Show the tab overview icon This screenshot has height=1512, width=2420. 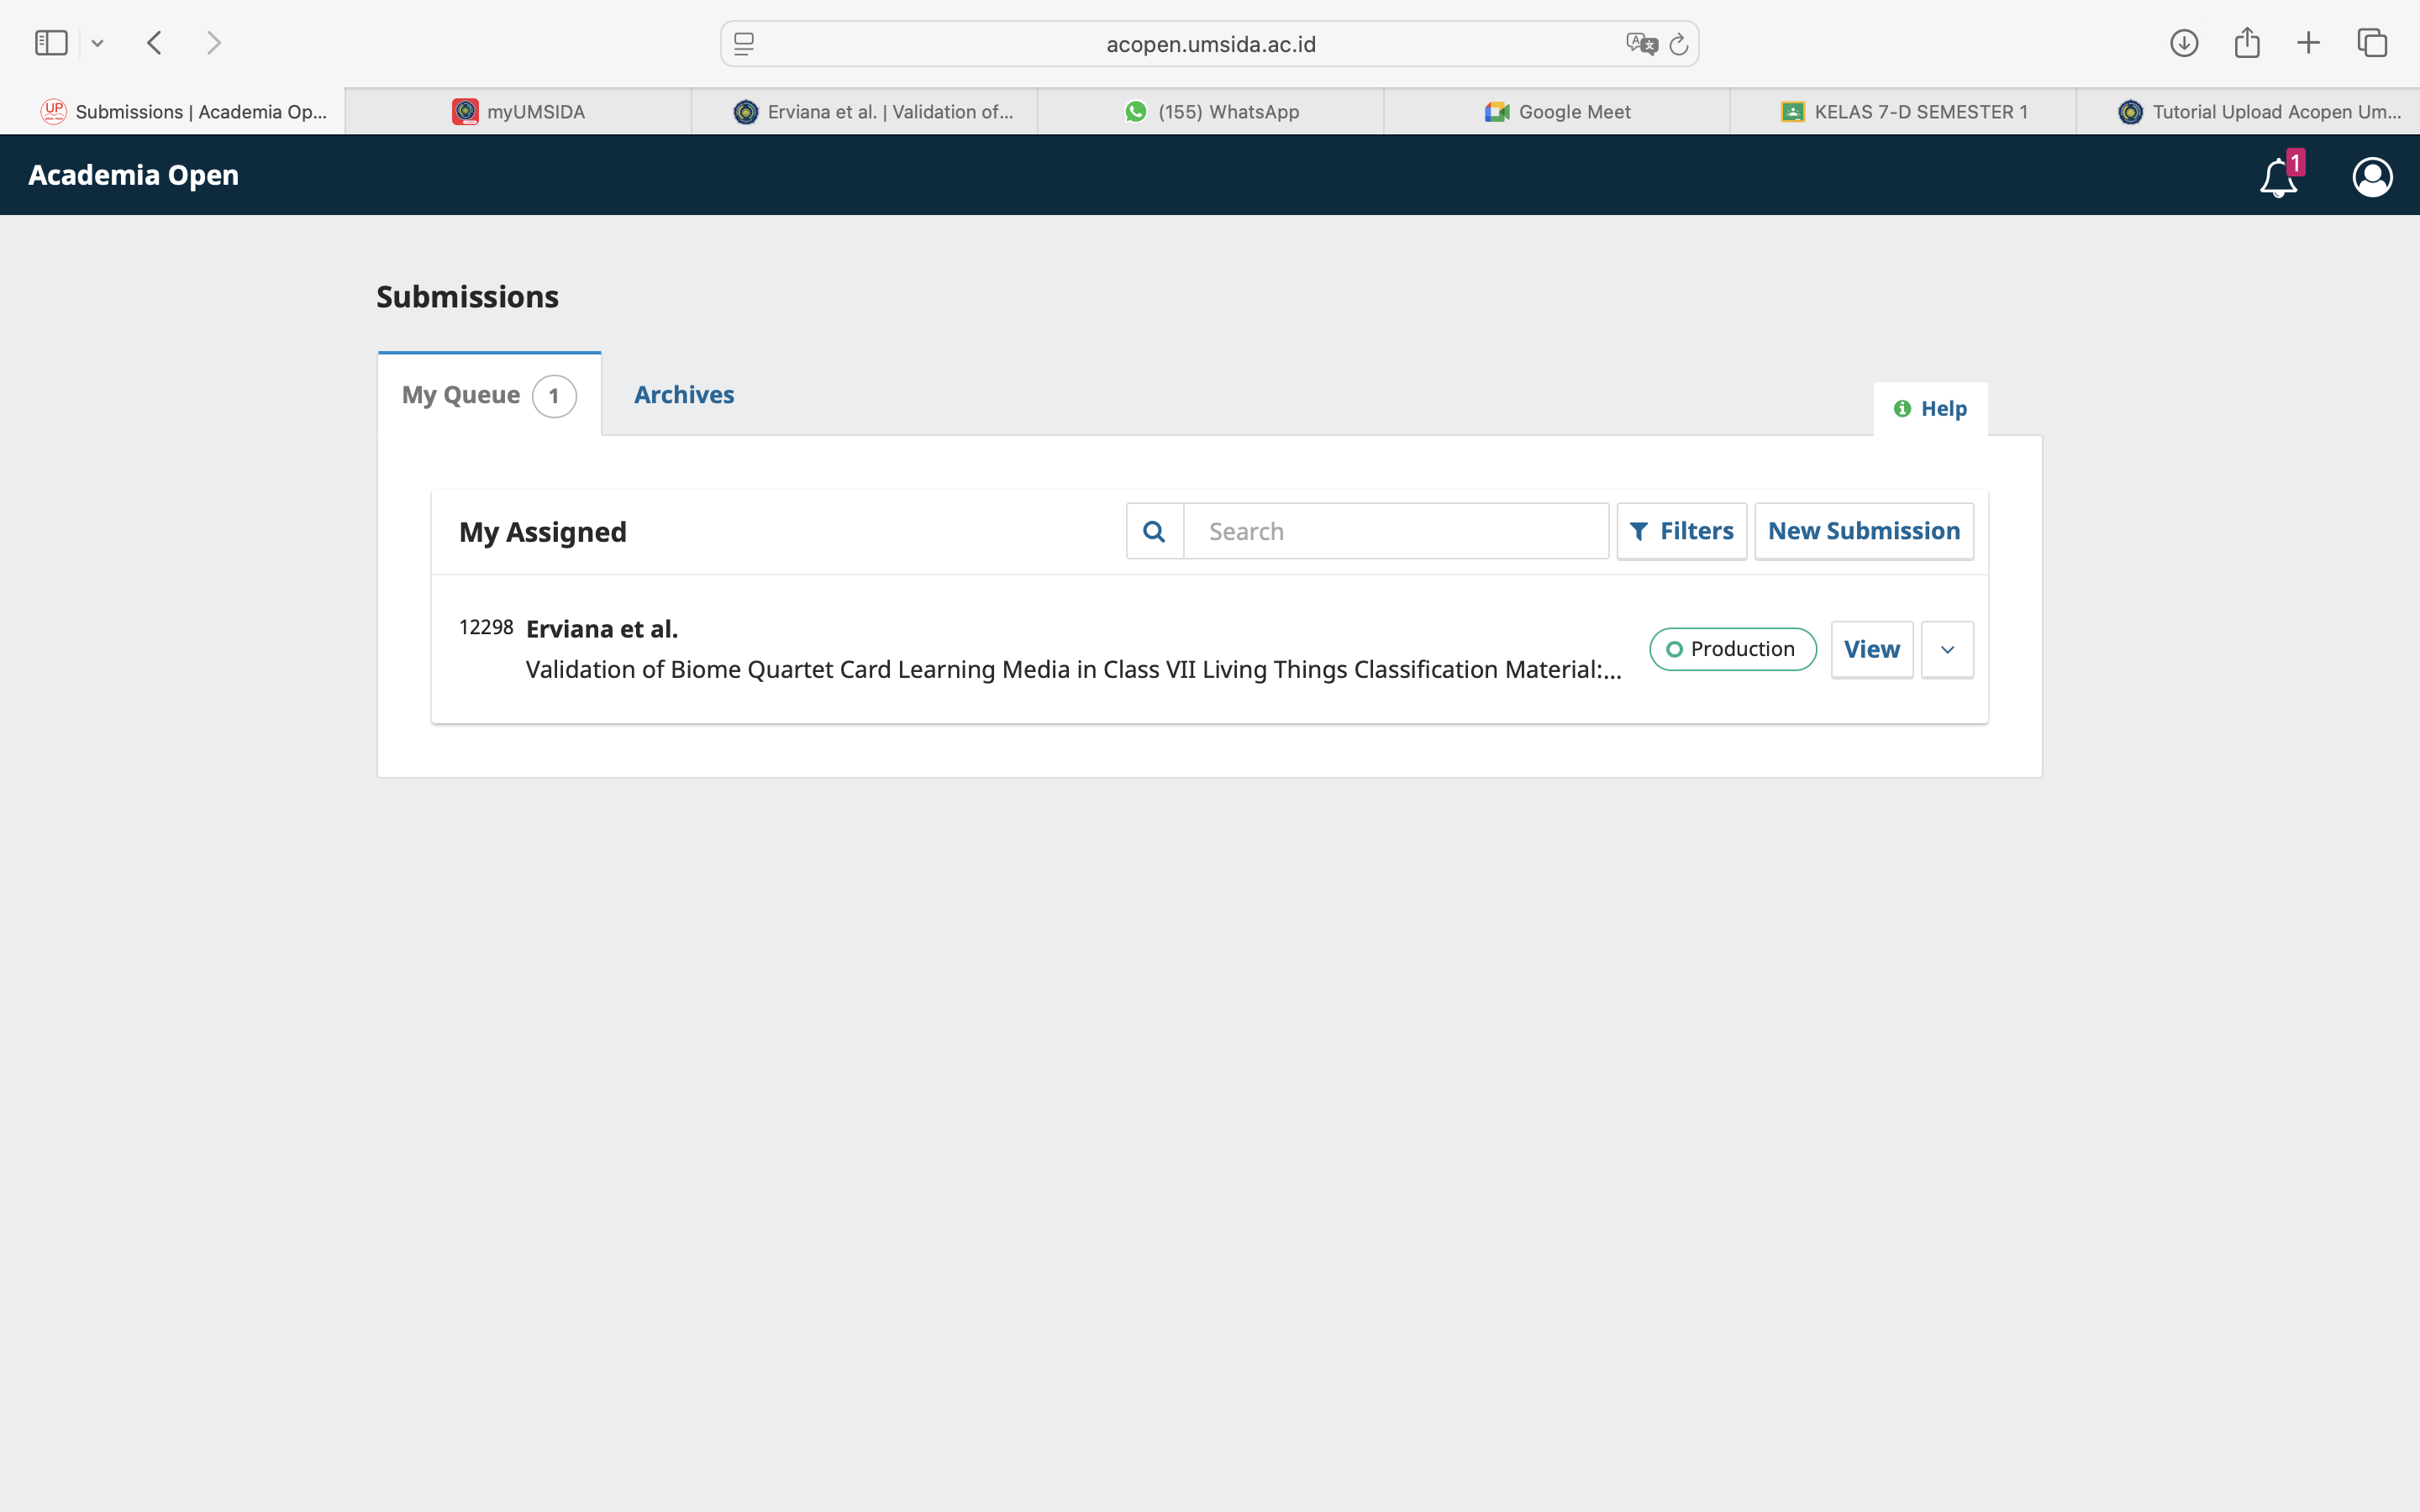2372,43
